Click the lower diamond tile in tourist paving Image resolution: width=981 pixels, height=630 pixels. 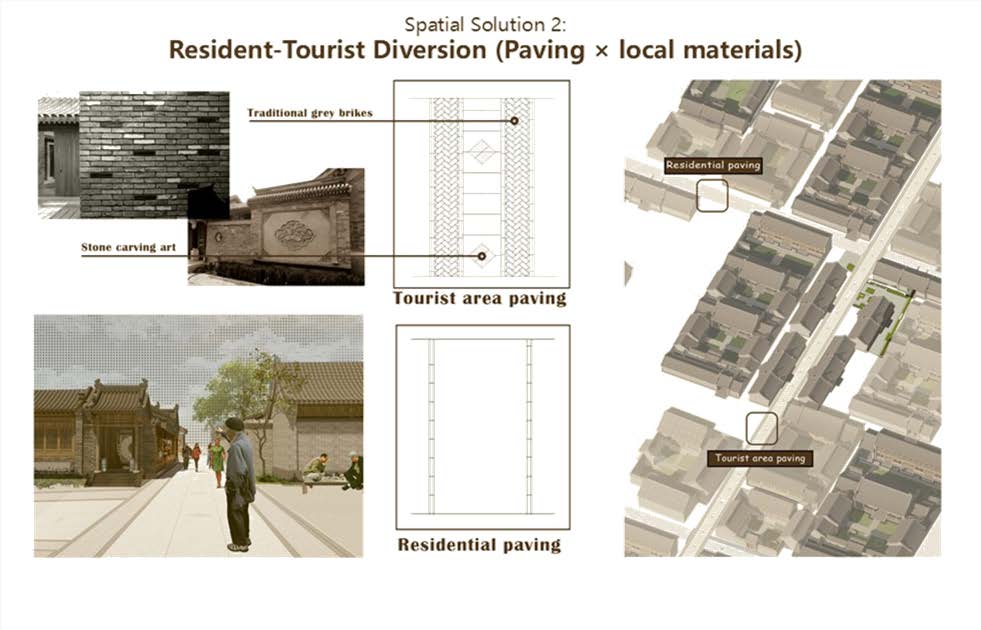482,256
